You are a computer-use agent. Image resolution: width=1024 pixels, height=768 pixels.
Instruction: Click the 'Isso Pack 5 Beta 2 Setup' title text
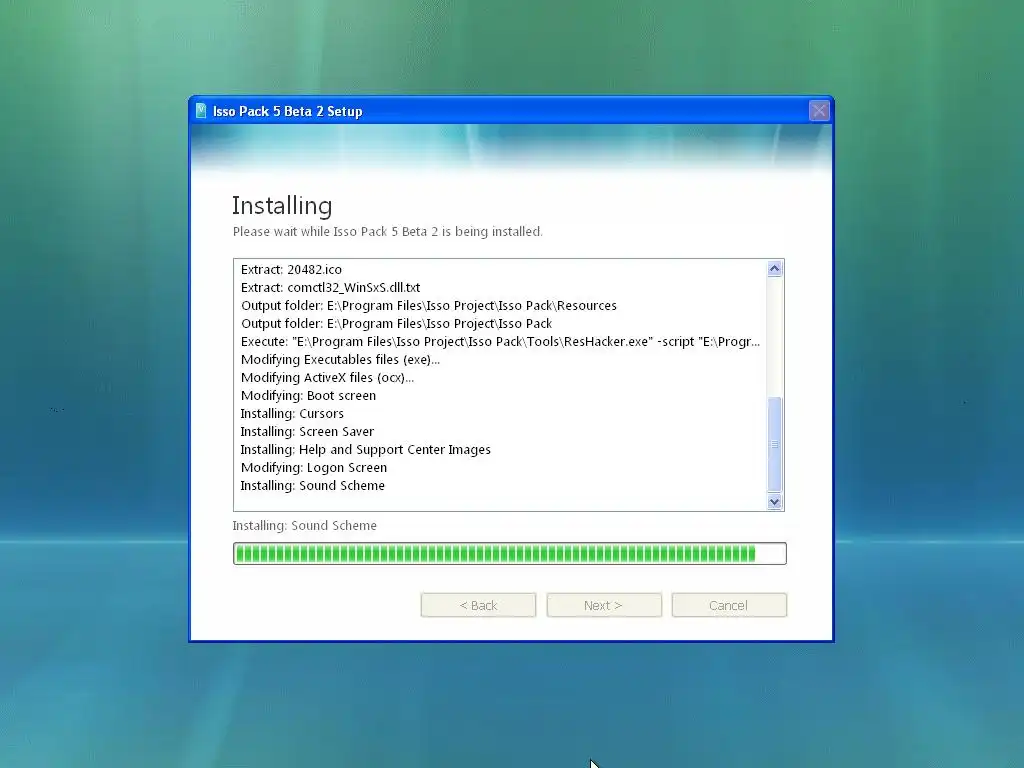(x=287, y=112)
